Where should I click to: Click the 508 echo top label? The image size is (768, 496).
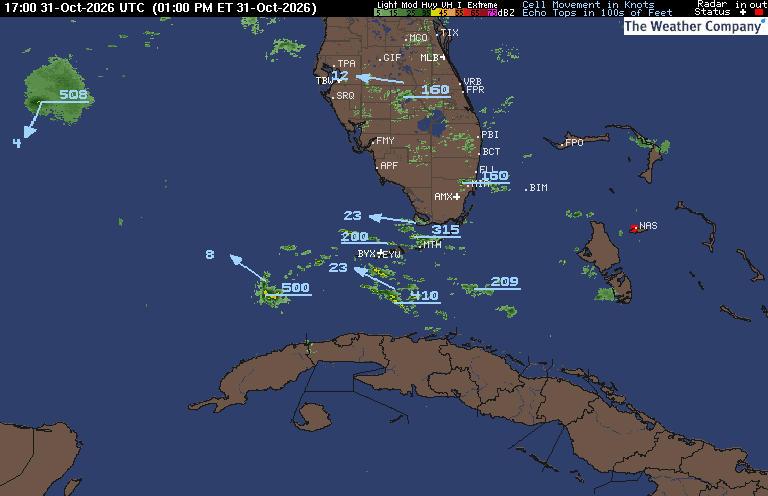click(73, 94)
